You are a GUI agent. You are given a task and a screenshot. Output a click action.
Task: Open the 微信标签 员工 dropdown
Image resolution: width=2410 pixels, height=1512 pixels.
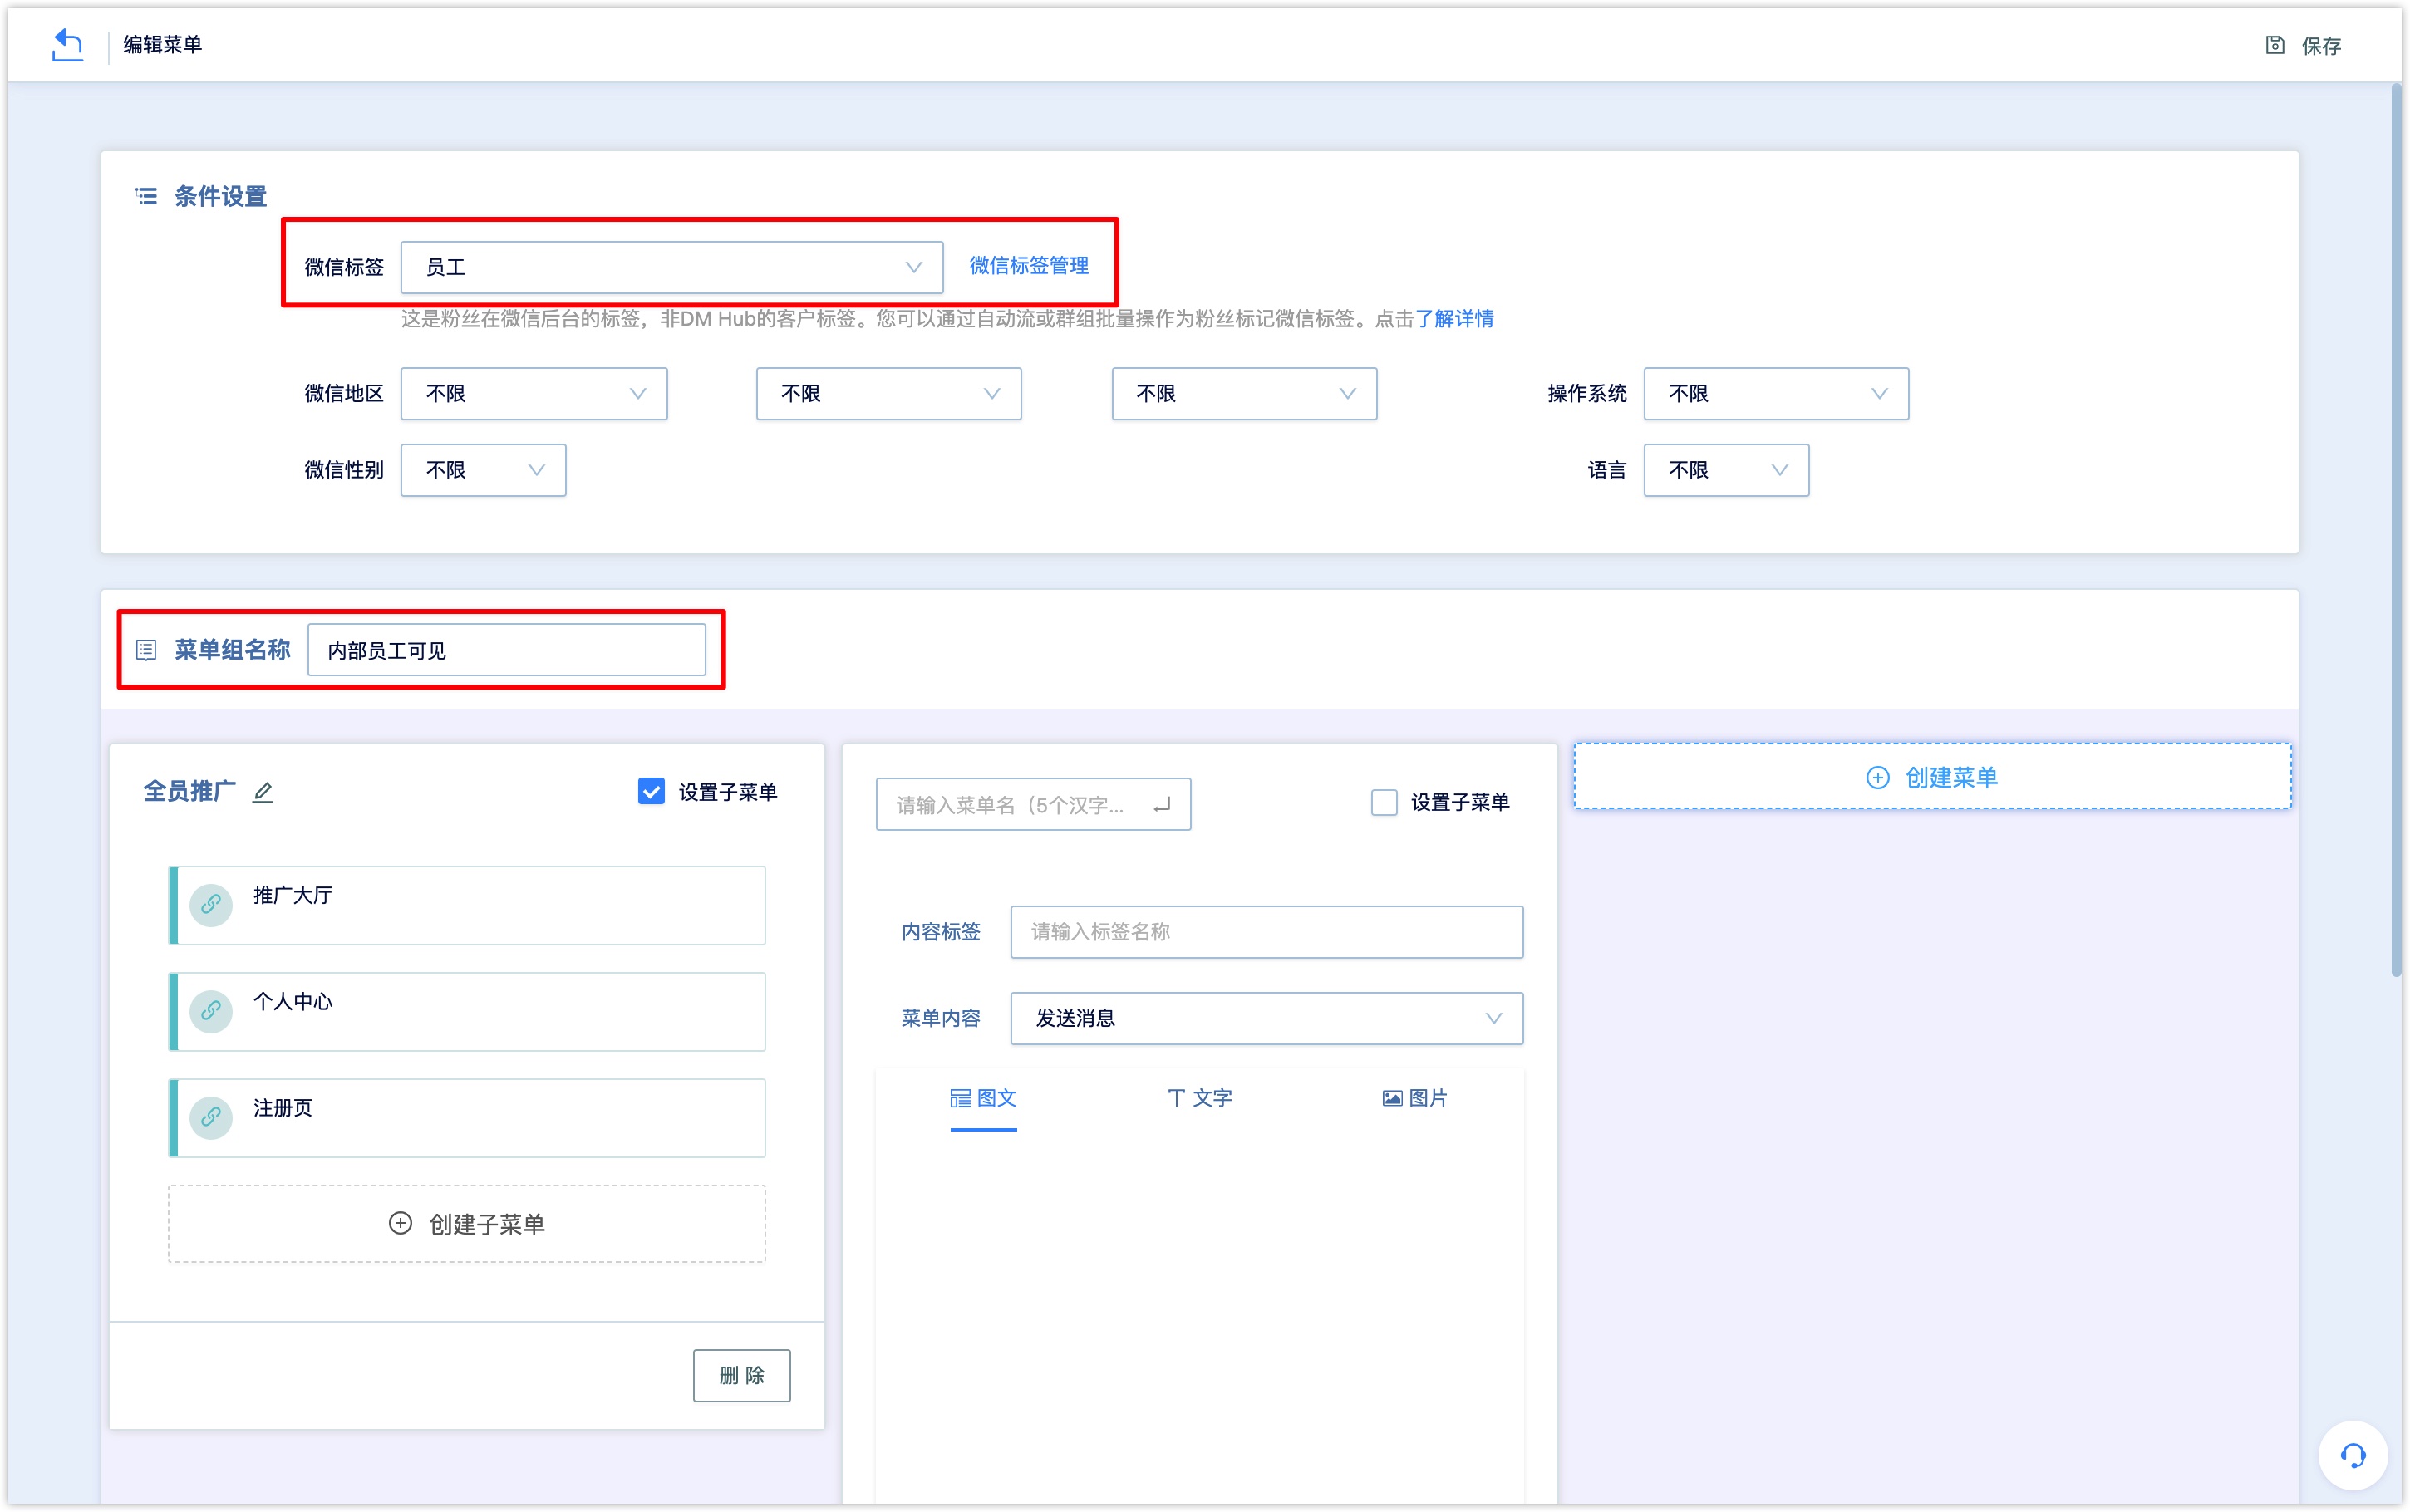(671, 267)
